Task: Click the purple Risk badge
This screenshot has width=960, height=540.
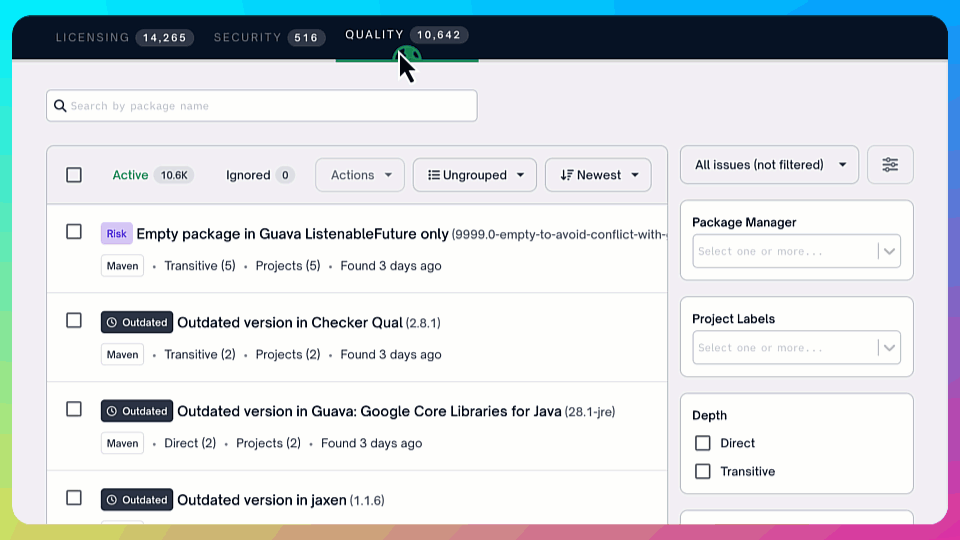Action: (x=116, y=234)
